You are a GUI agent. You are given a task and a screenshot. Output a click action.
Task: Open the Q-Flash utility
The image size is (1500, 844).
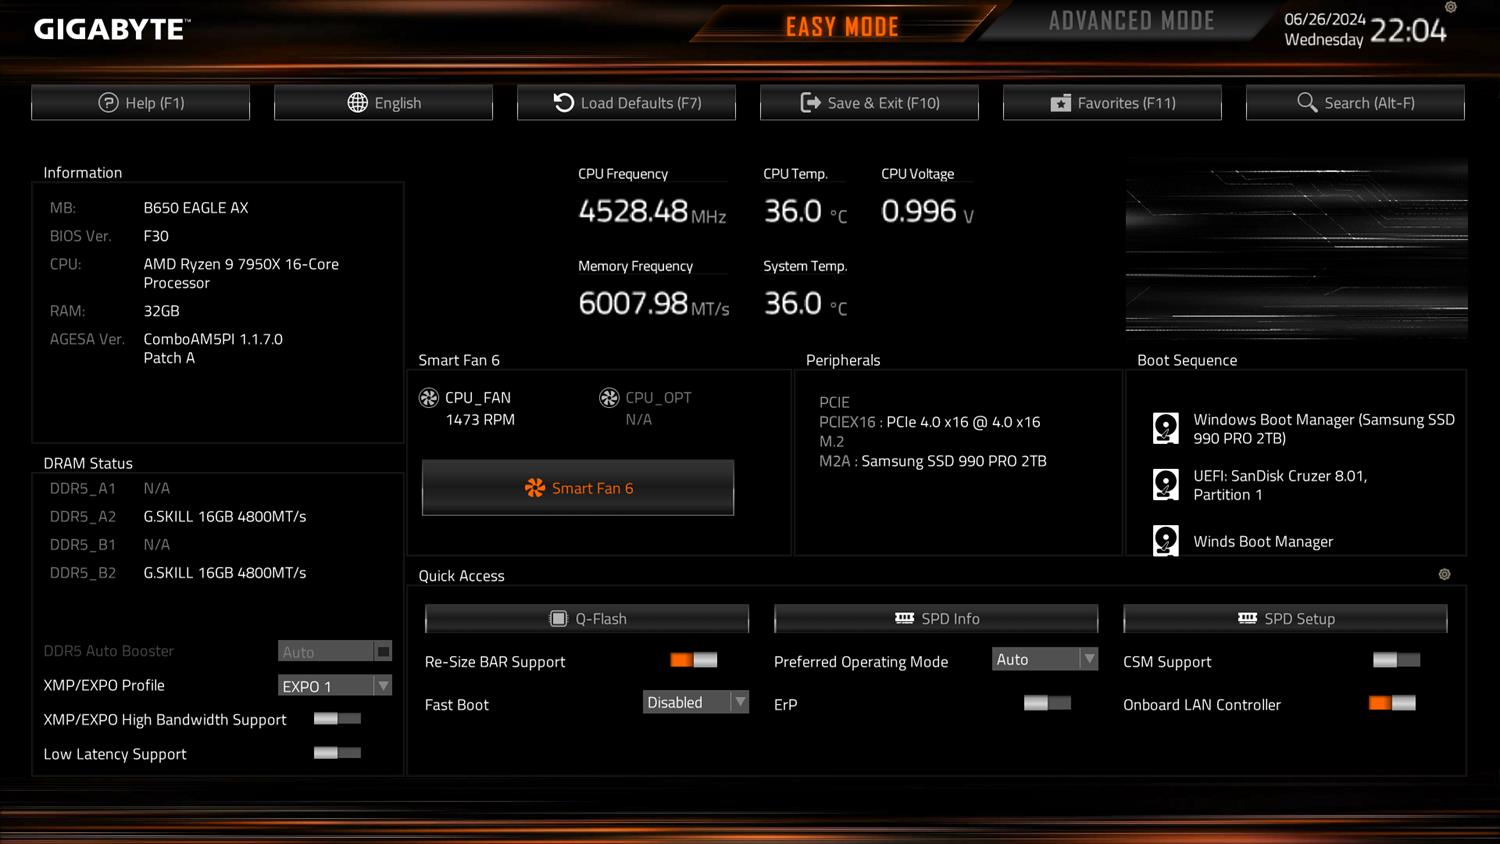tap(587, 619)
